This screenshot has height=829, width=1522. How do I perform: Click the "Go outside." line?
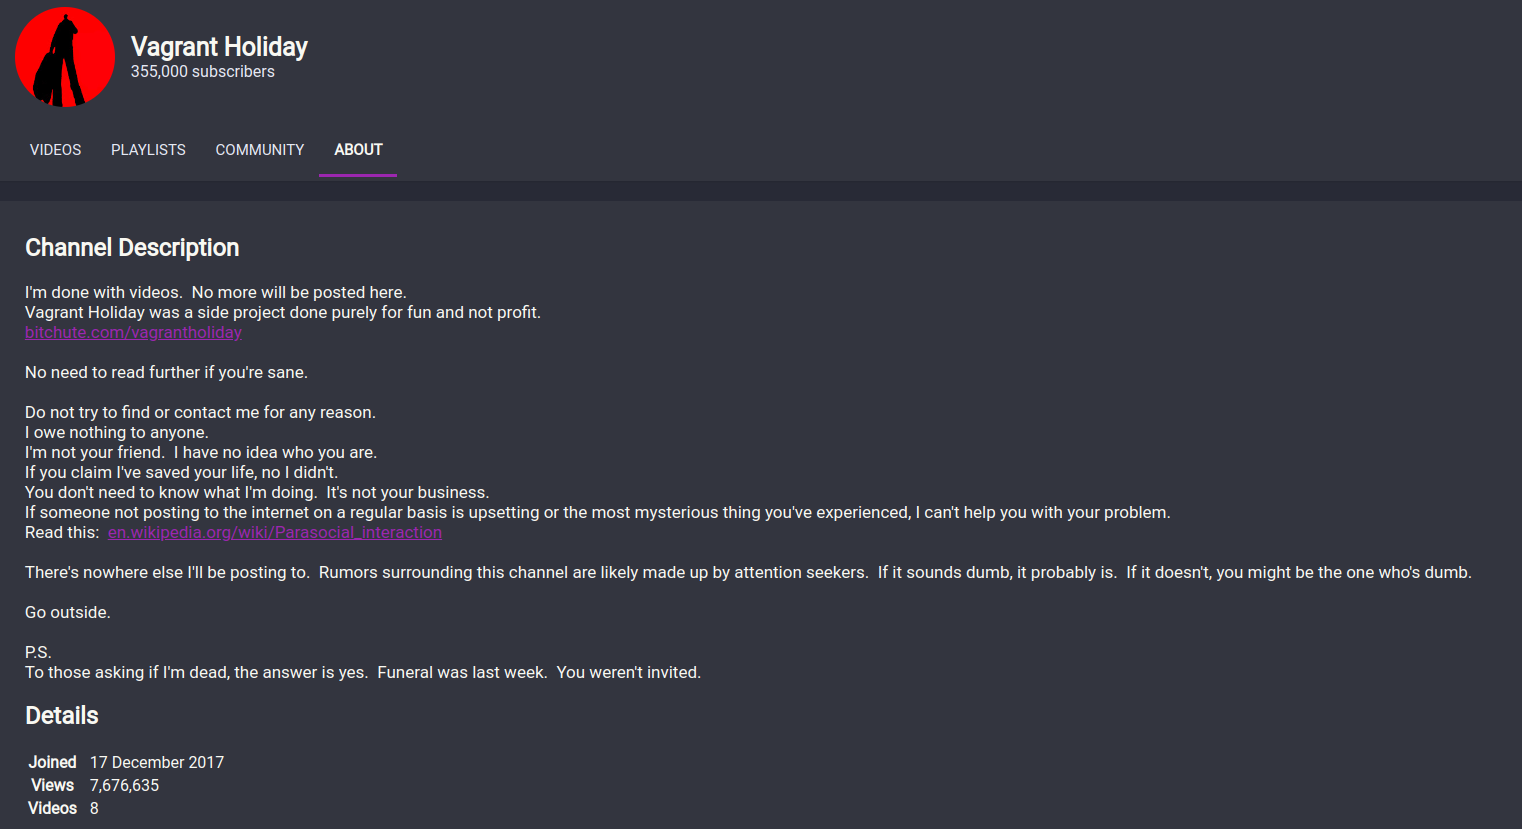[68, 613]
